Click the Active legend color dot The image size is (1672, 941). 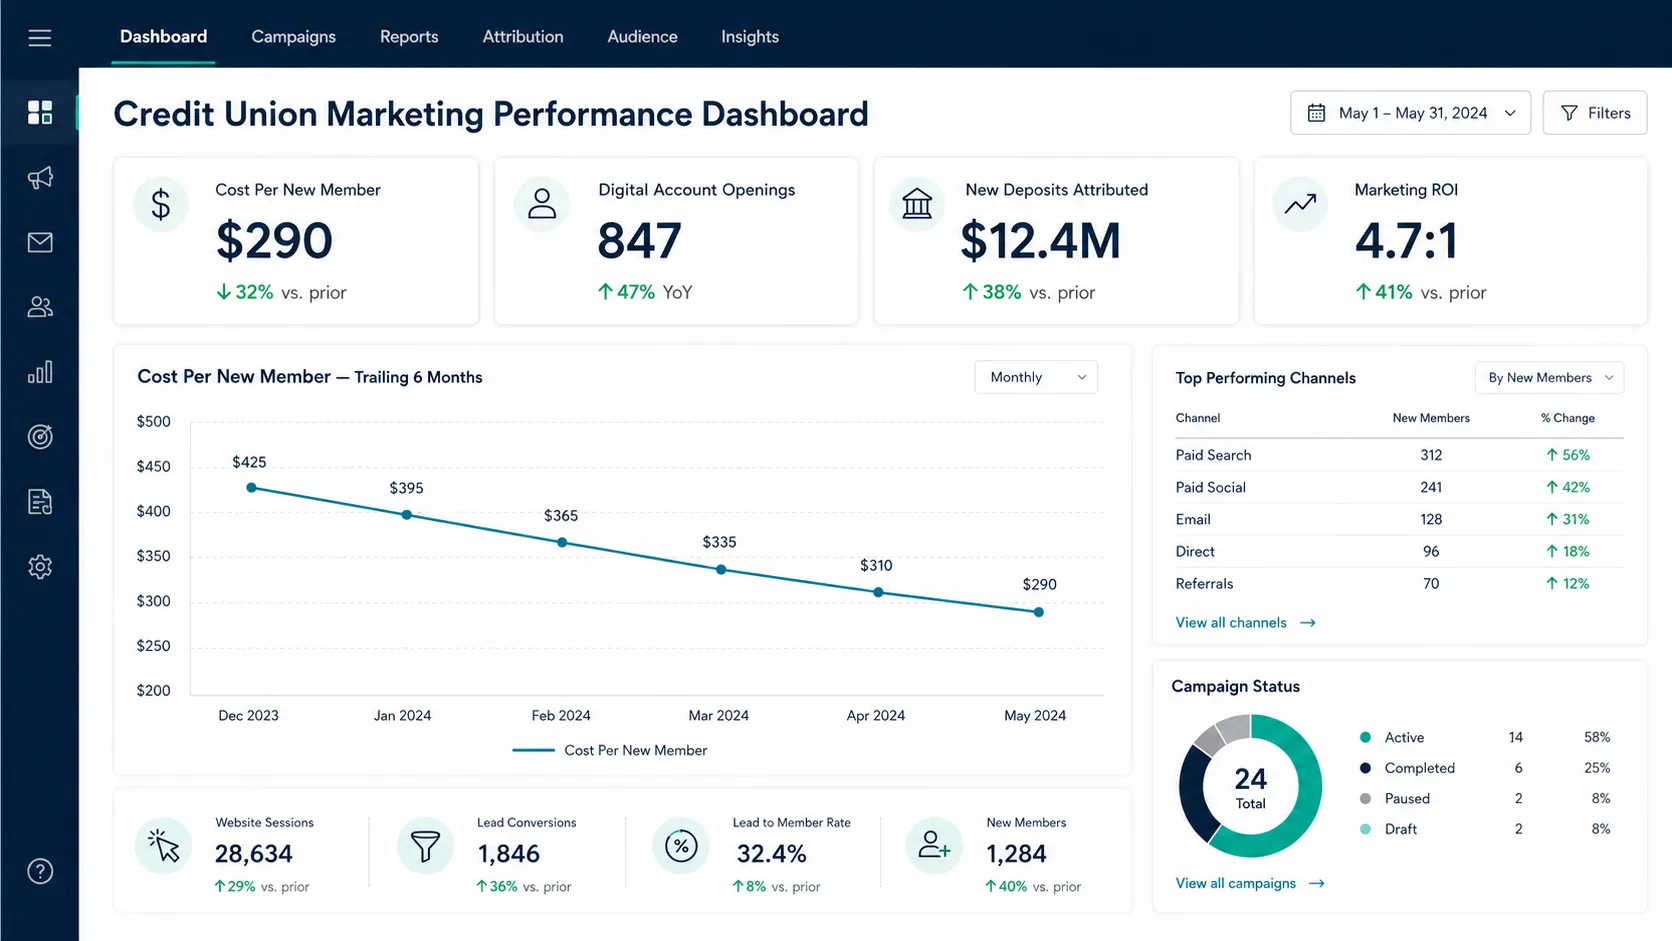(1365, 738)
